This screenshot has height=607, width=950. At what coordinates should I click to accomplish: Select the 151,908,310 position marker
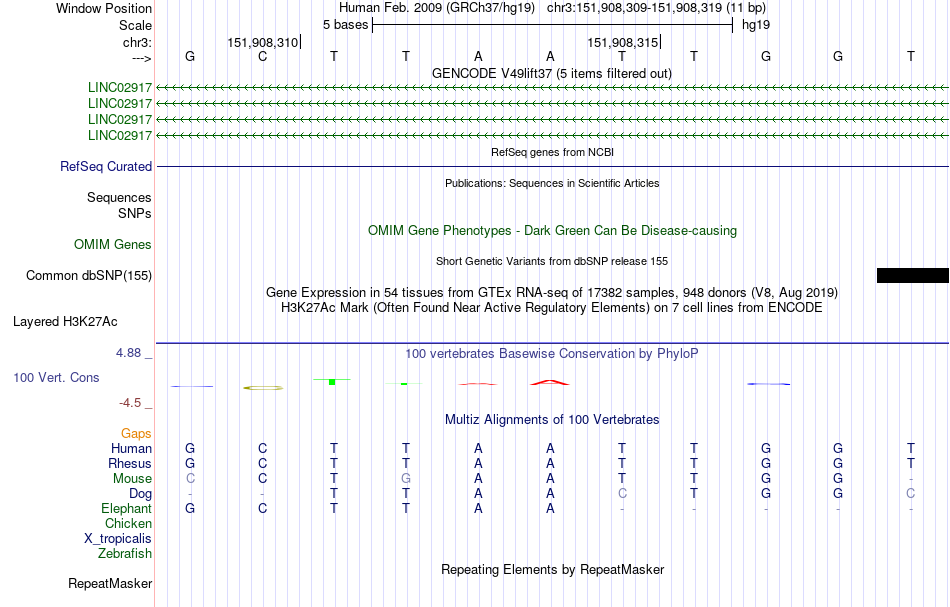(263, 42)
